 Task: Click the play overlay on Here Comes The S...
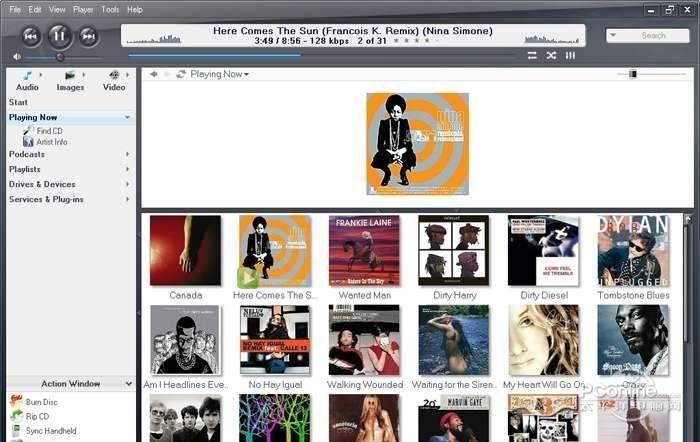(x=247, y=277)
